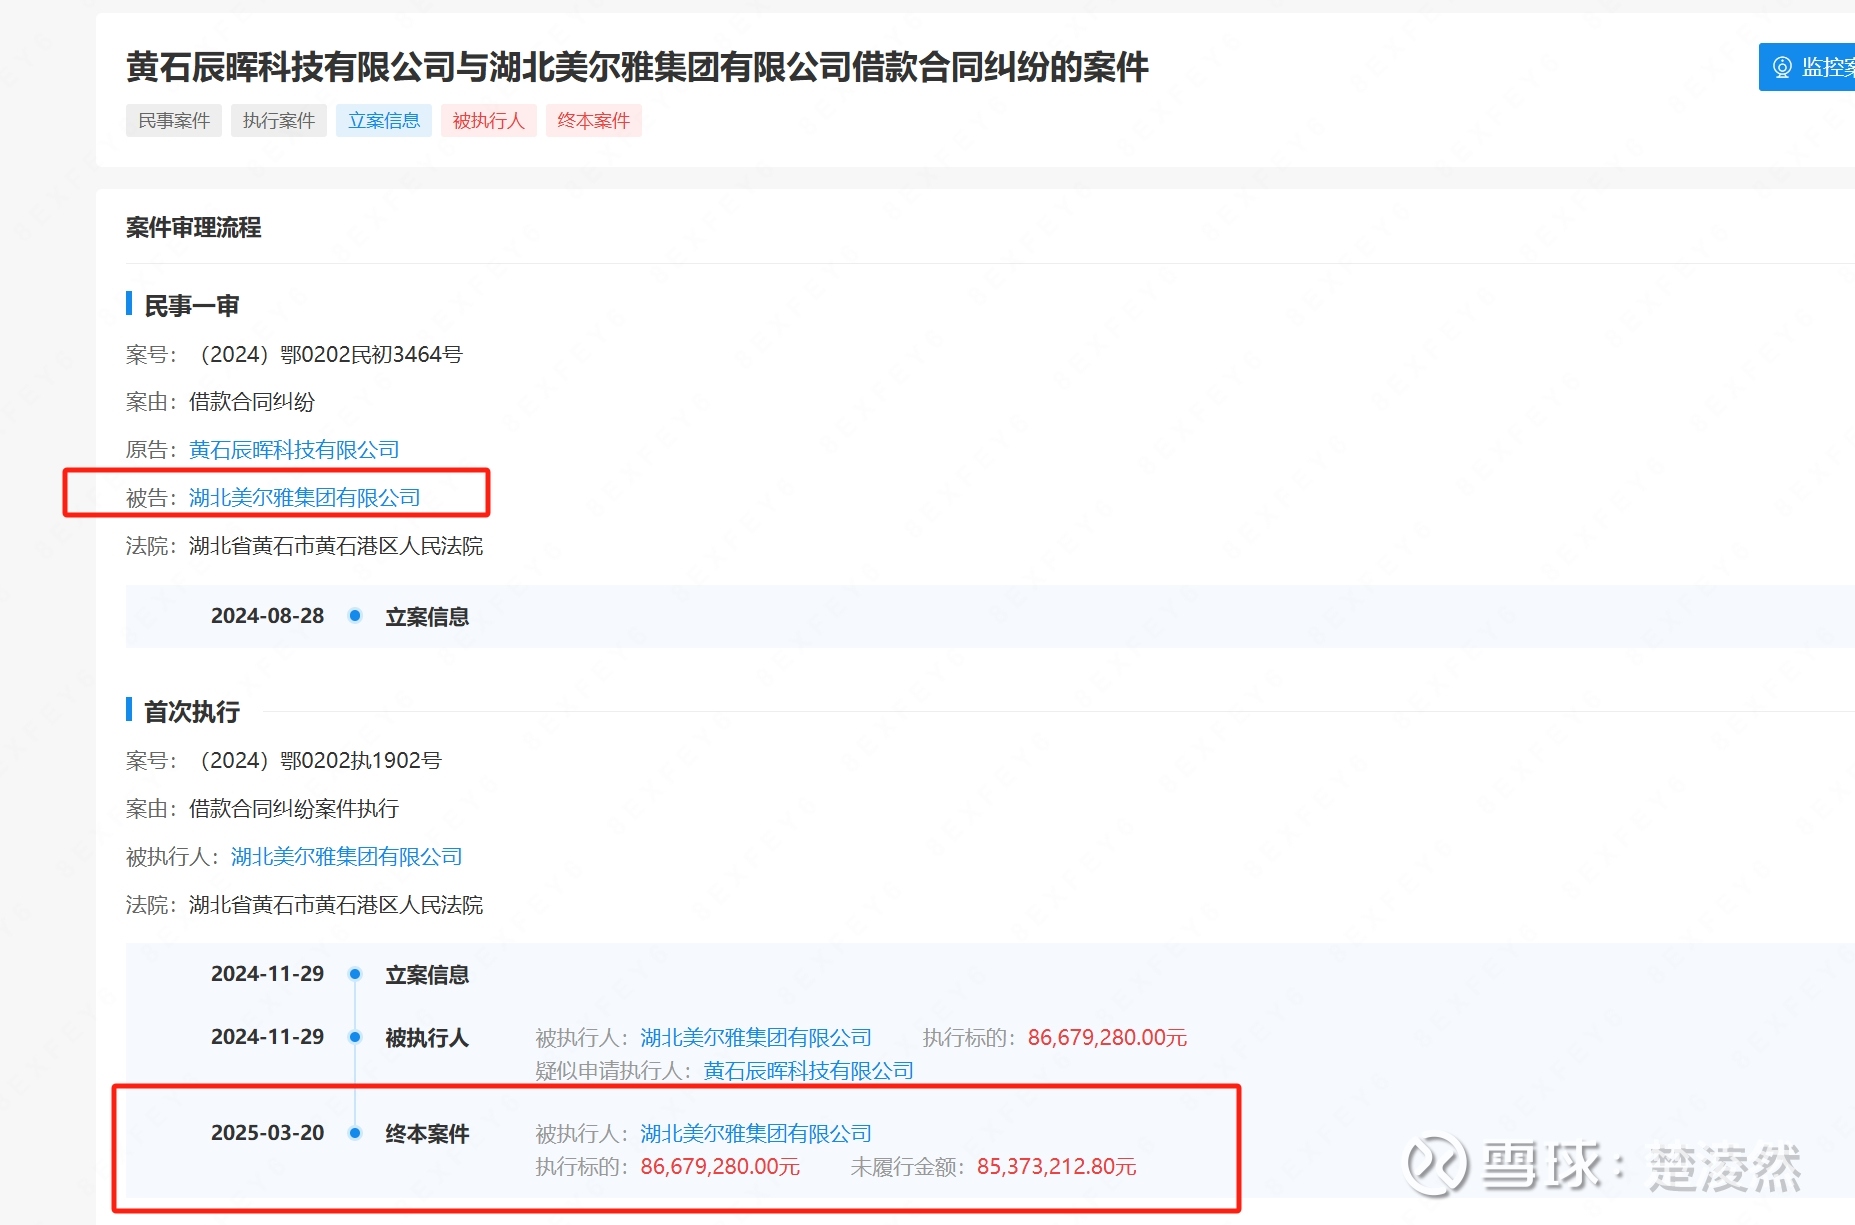This screenshot has height=1225, width=1855.
Task: Select the 民事案件 tag
Action: coord(174,121)
